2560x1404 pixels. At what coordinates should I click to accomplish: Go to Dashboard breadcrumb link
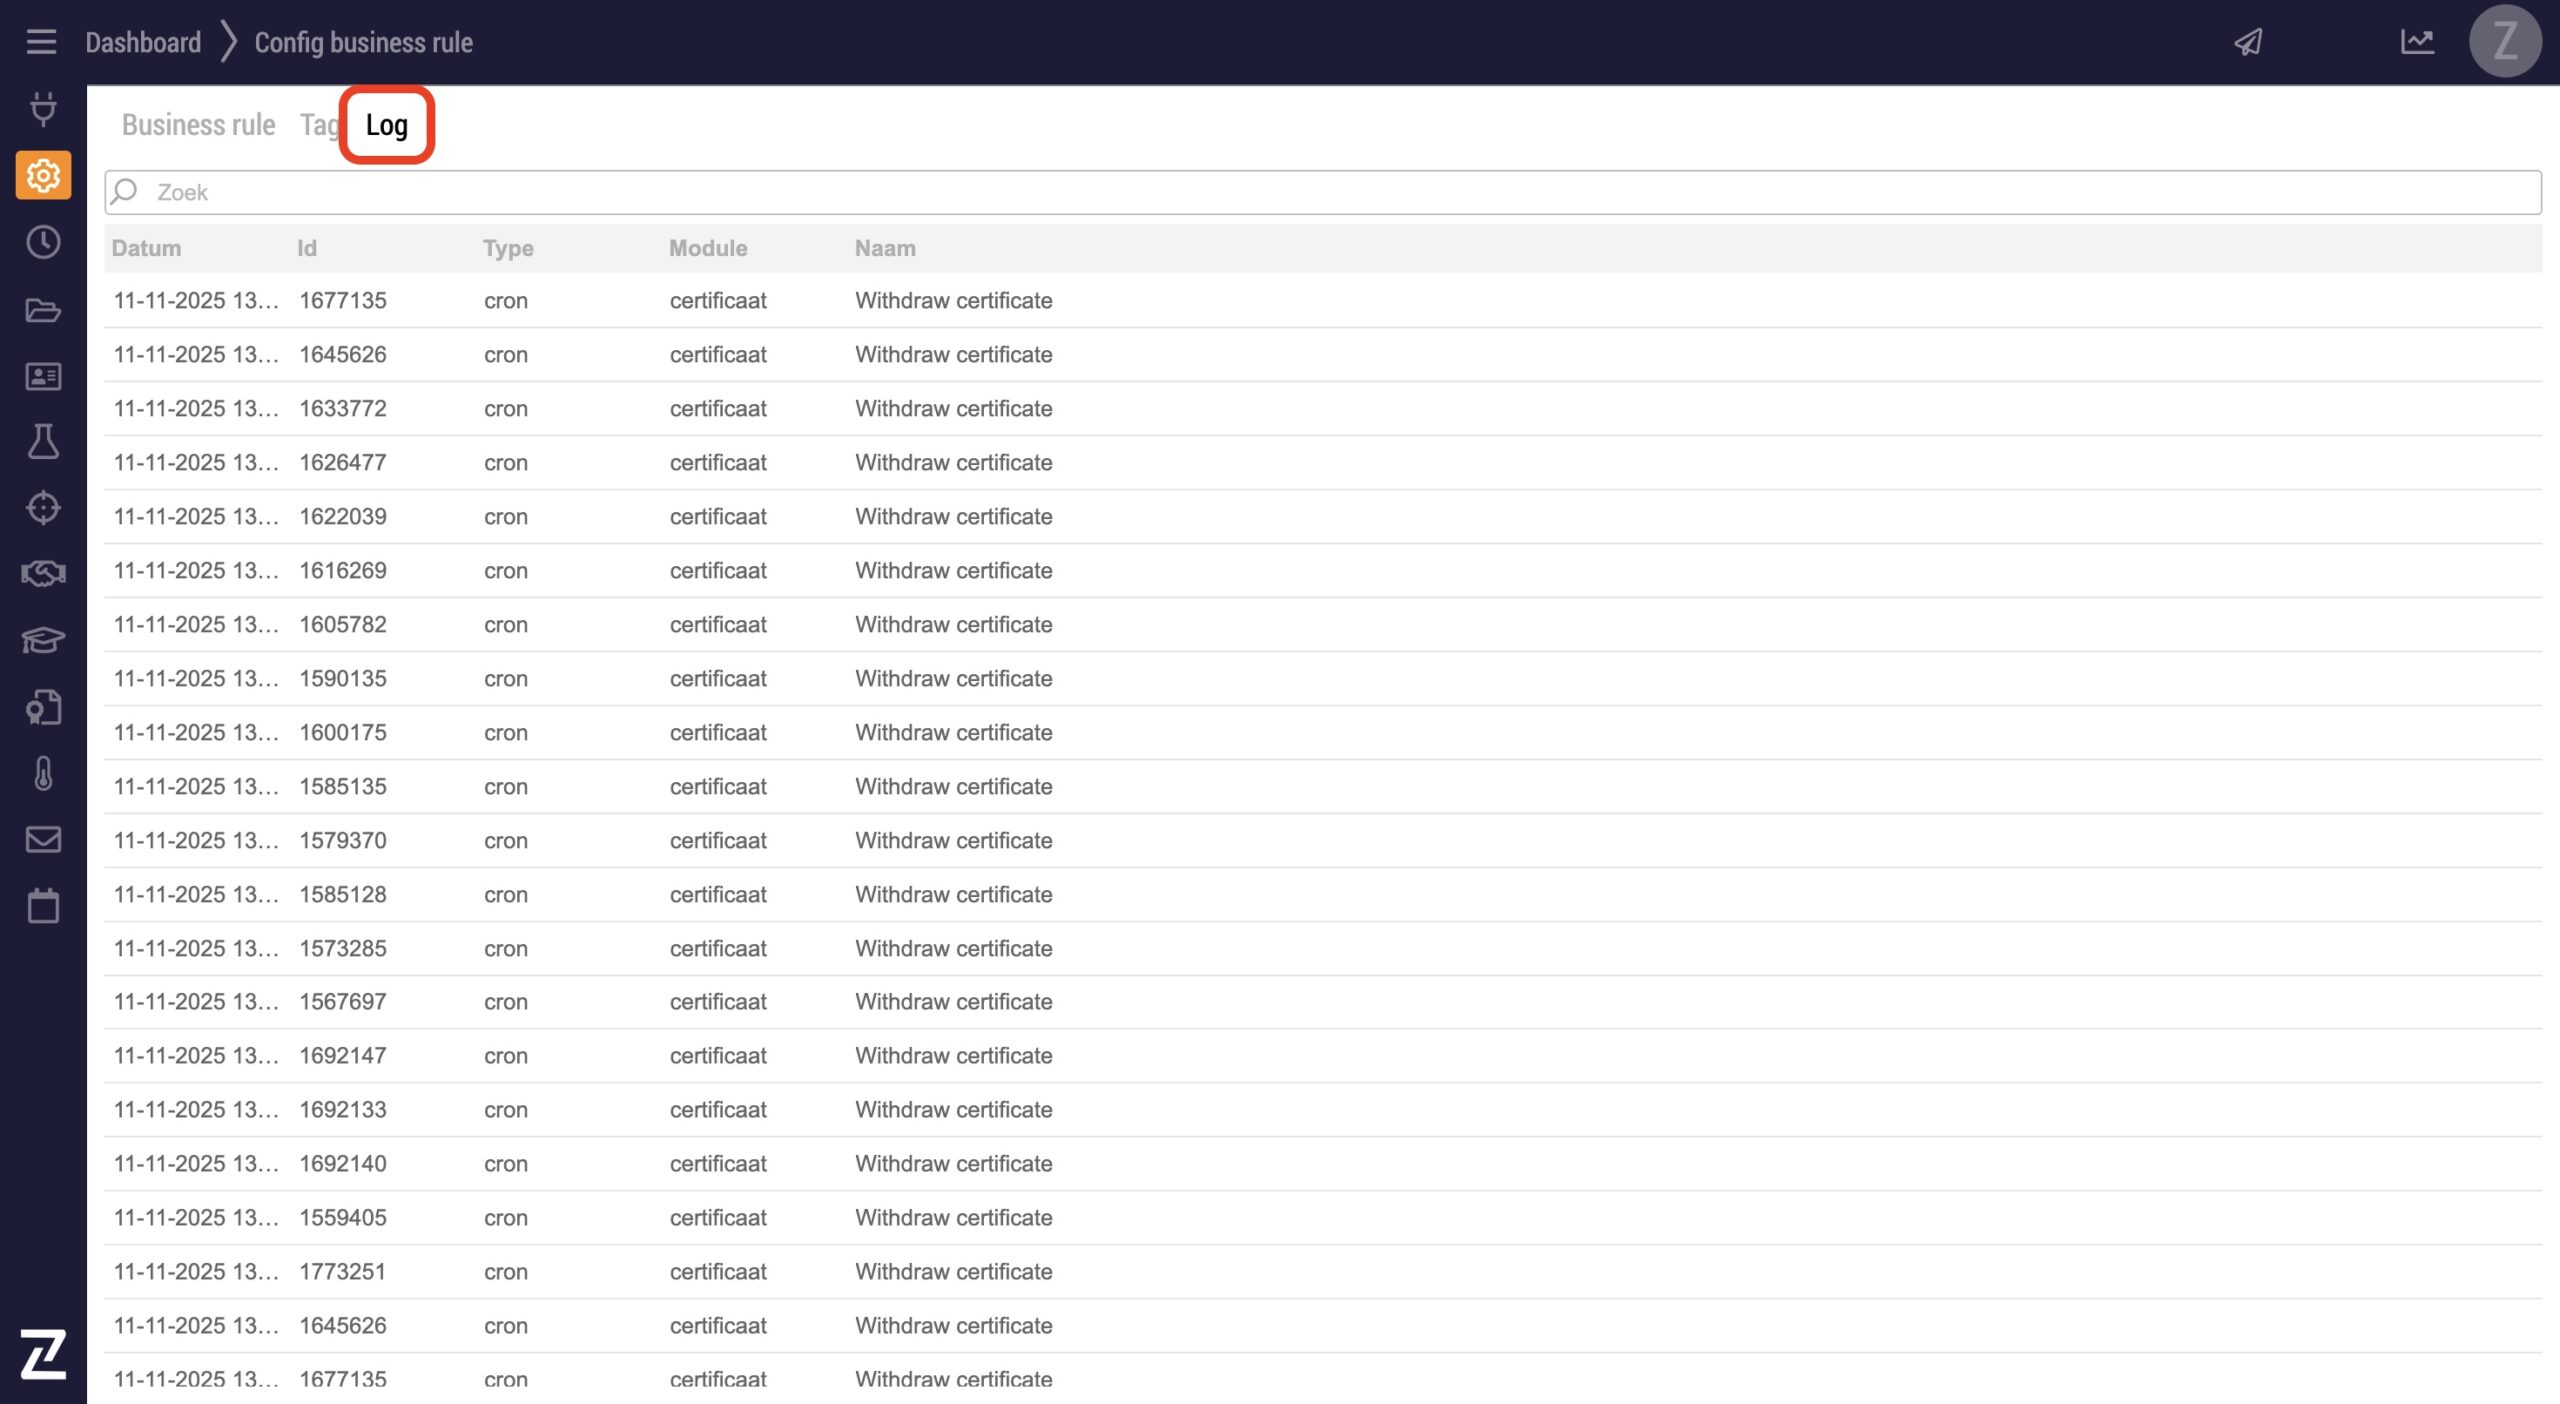click(x=143, y=42)
